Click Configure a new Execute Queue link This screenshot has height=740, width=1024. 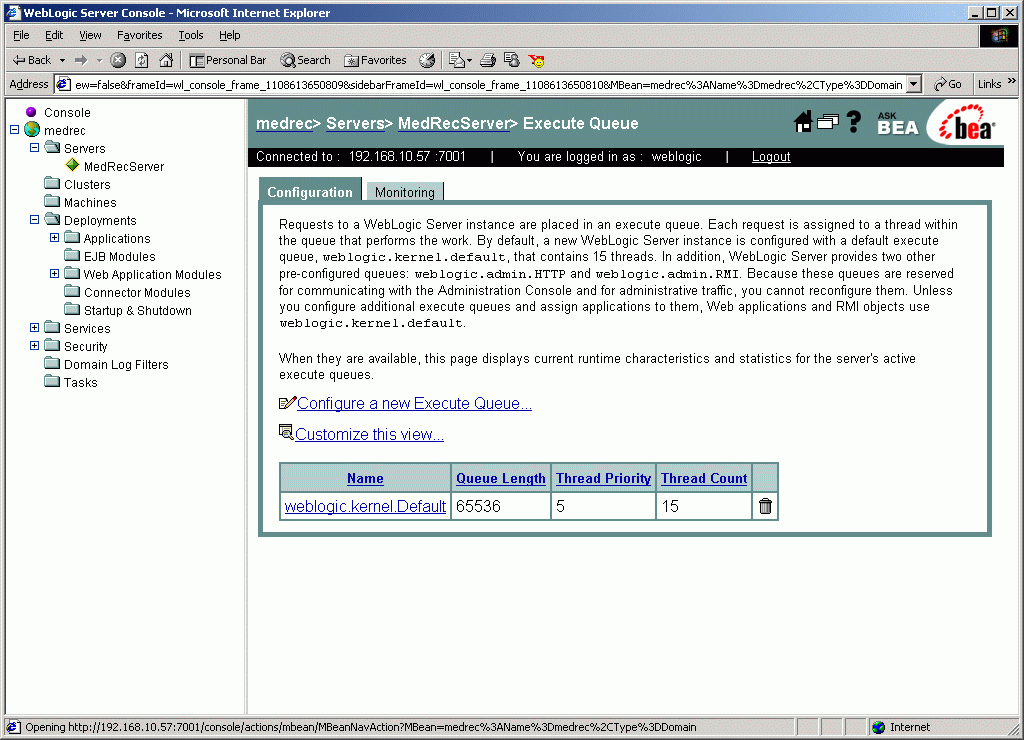(x=414, y=404)
